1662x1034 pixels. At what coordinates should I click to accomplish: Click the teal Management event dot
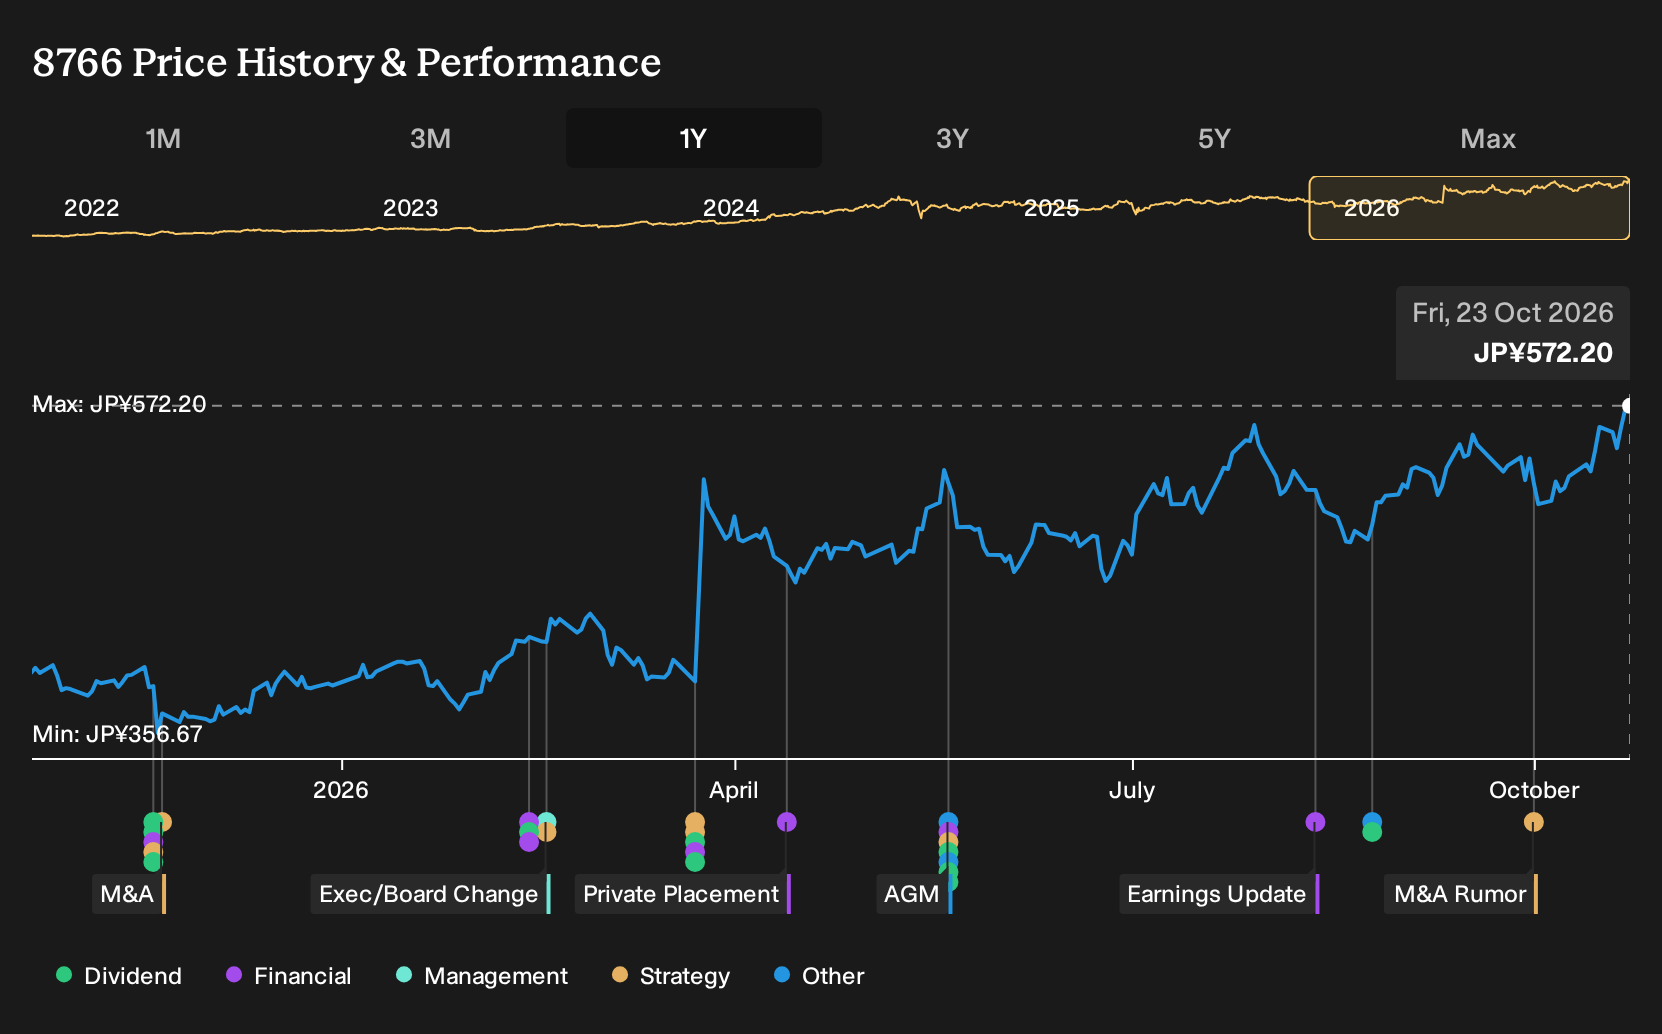547,821
